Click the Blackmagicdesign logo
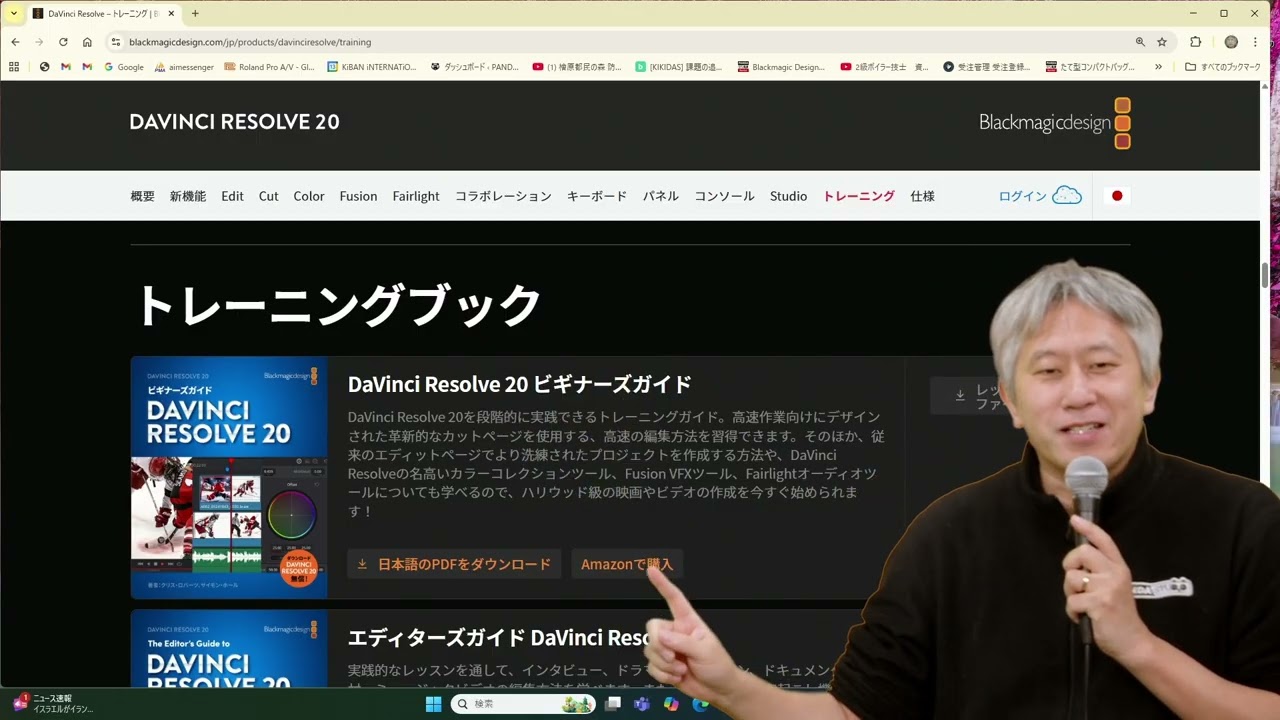1280x720 pixels. [x=1044, y=123]
